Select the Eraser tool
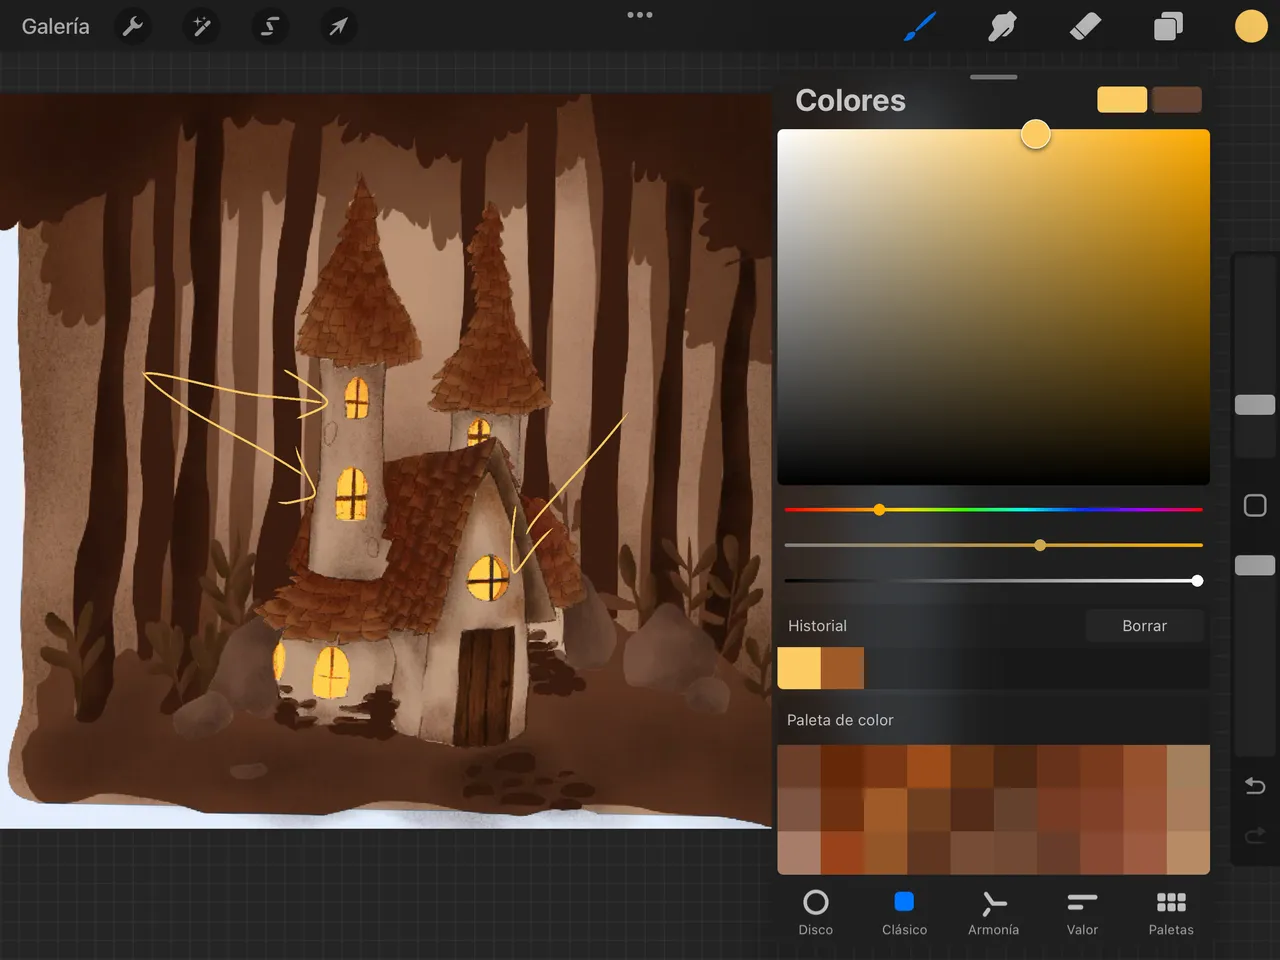Screen dimensions: 1280x960 (1085, 27)
